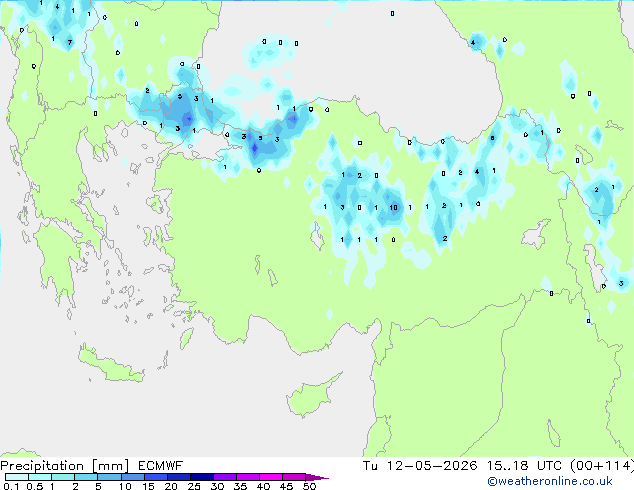Click the legend scale label '50'
This screenshot has width=634, height=490.
pos(309,486)
